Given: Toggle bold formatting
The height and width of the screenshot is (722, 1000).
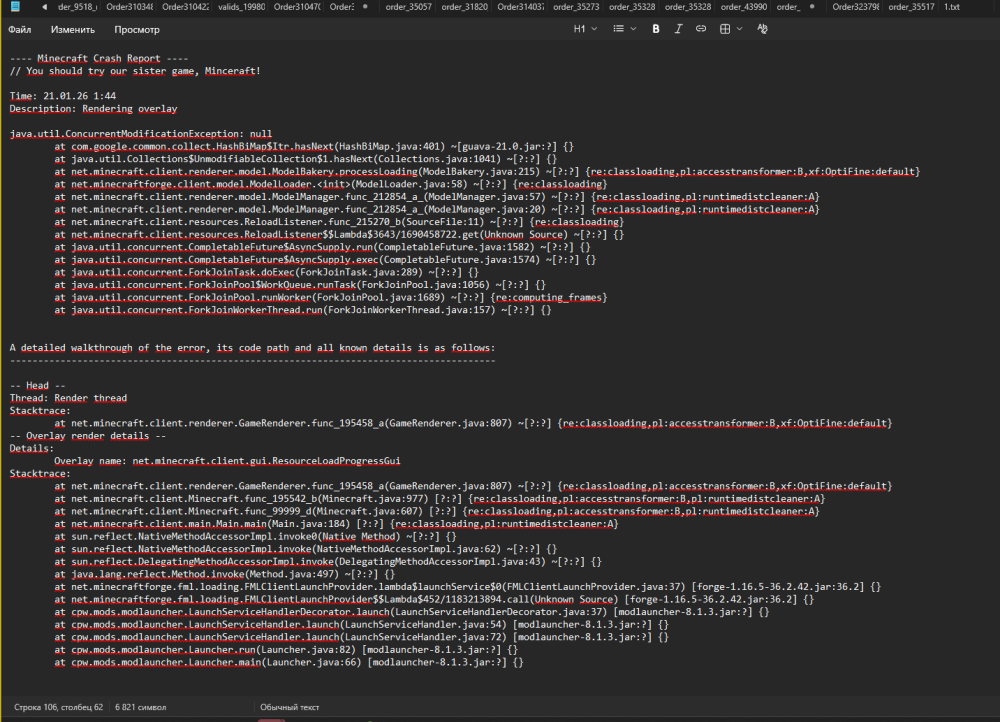Looking at the screenshot, I should (656, 29).
